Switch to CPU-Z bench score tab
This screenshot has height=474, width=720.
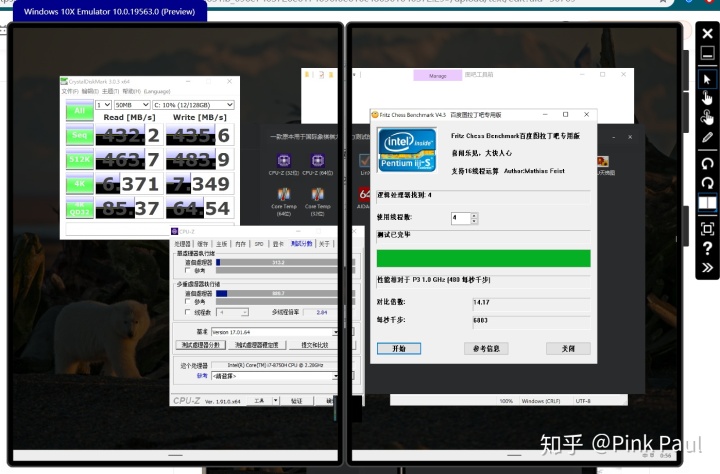(302, 244)
